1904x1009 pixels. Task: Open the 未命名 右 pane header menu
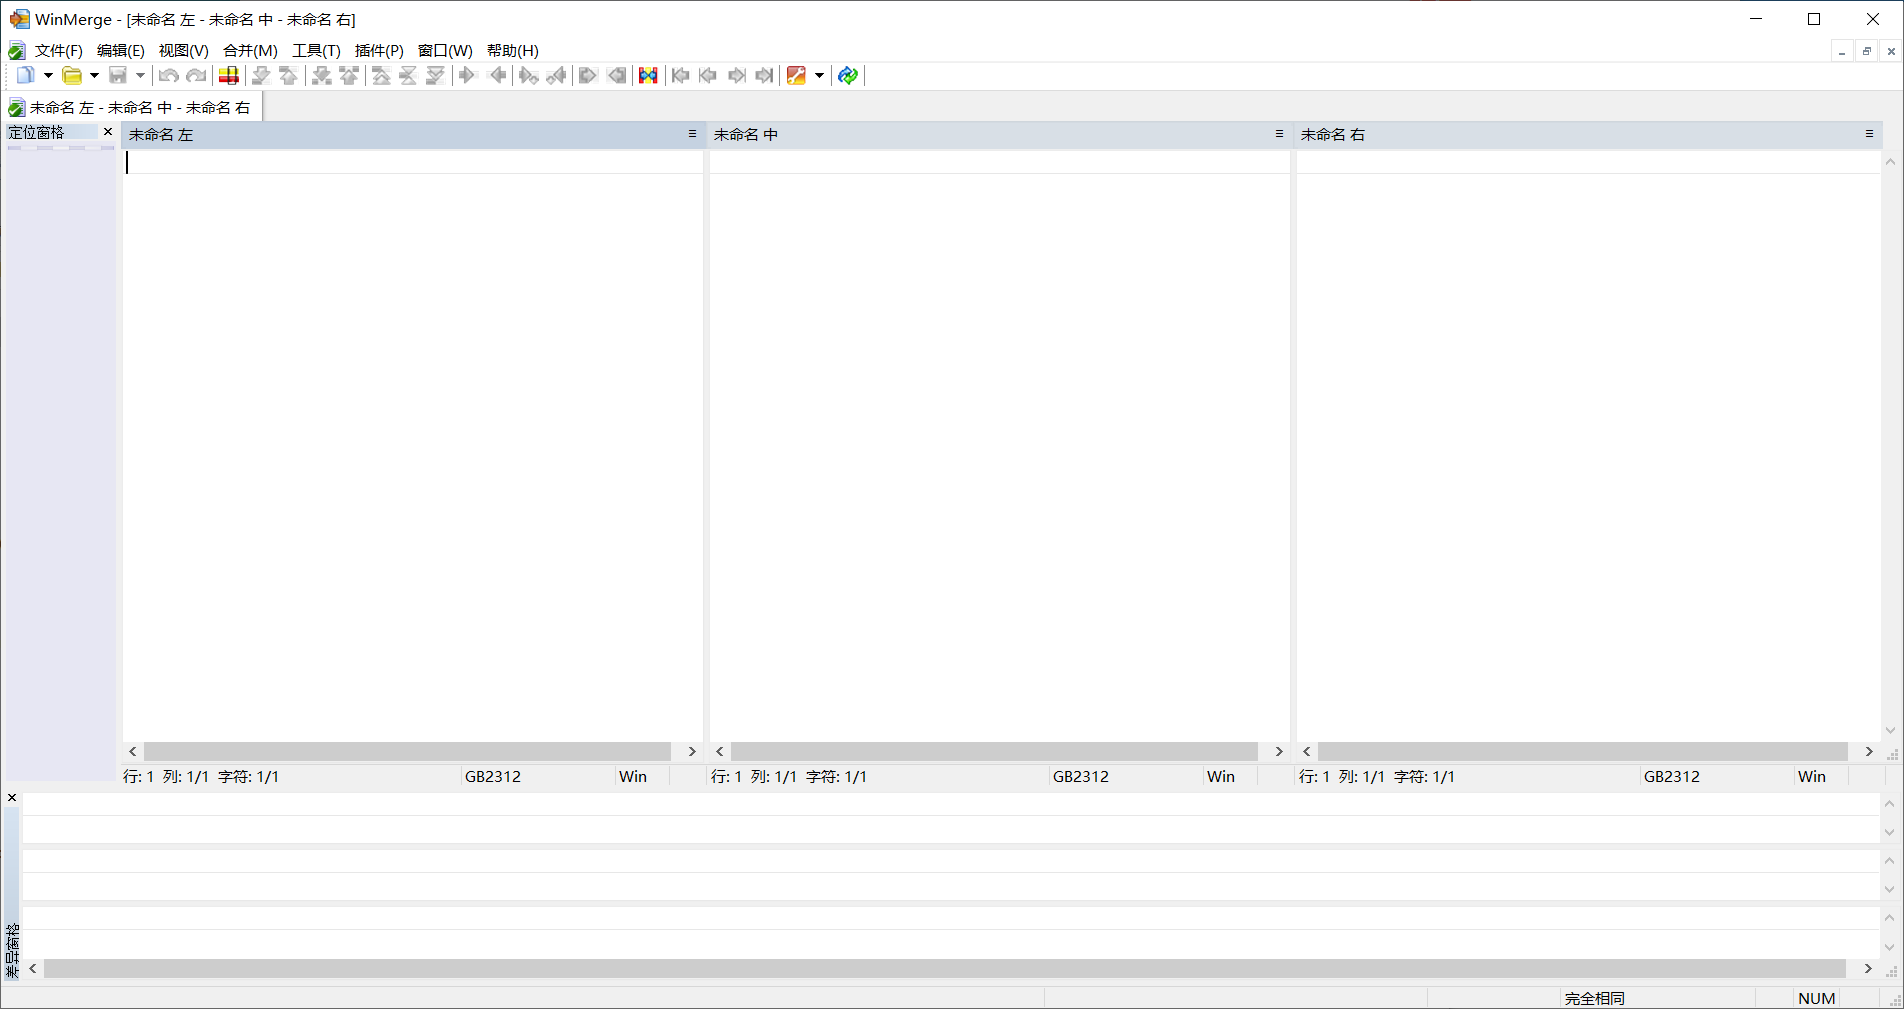(1869, 134)
